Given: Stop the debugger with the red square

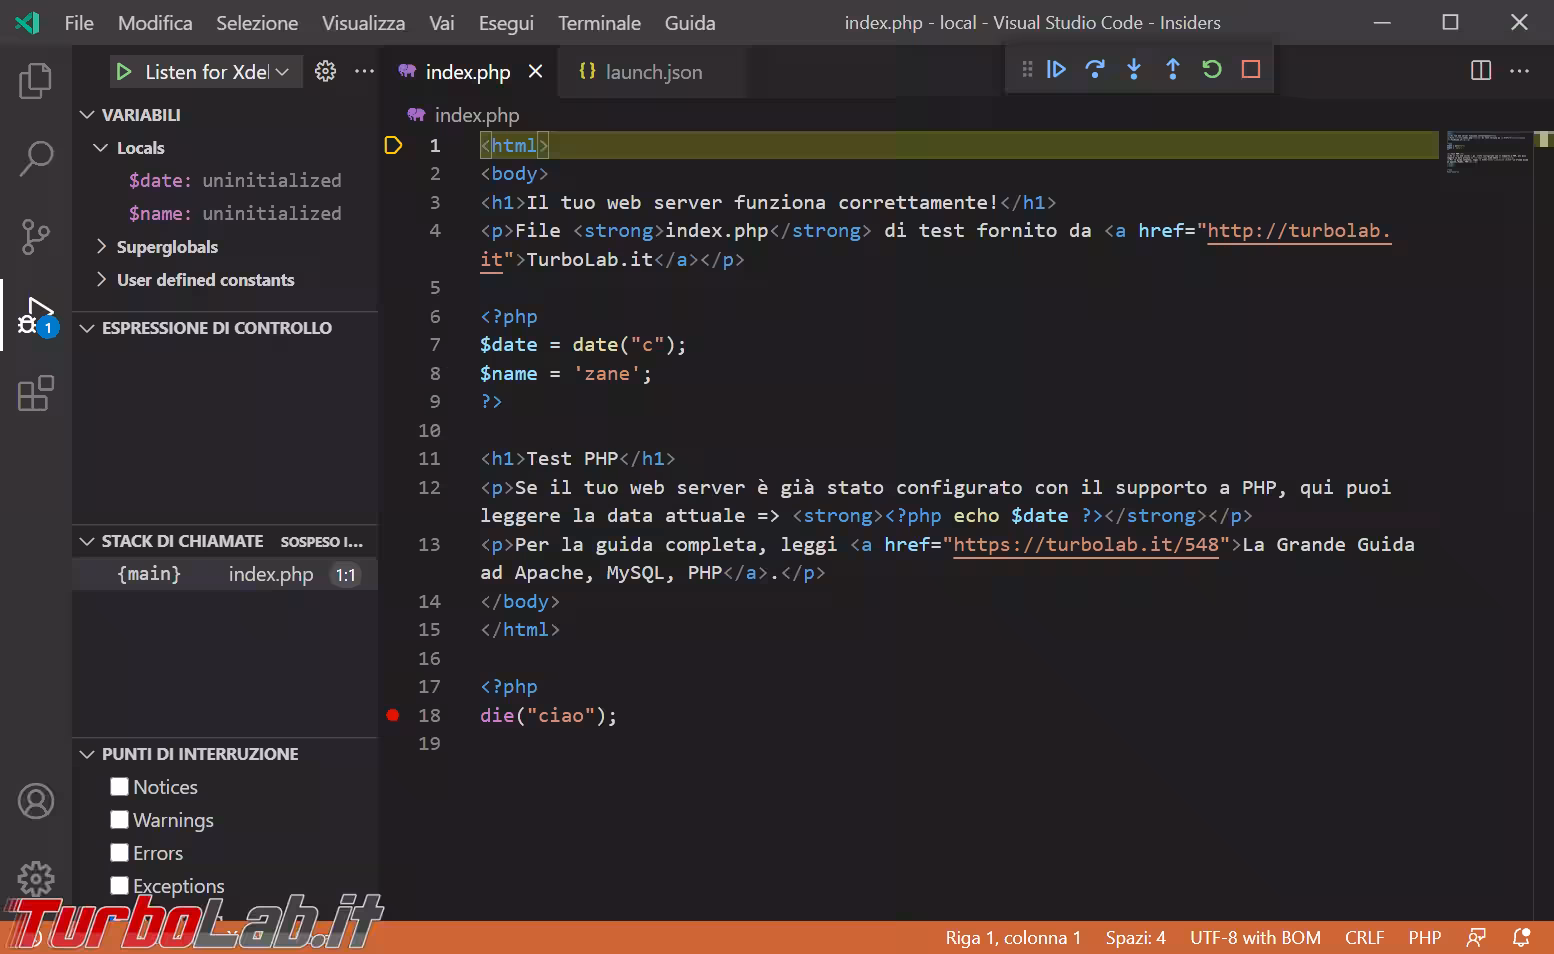Looking at the screenshot, I should (1251, 70).
